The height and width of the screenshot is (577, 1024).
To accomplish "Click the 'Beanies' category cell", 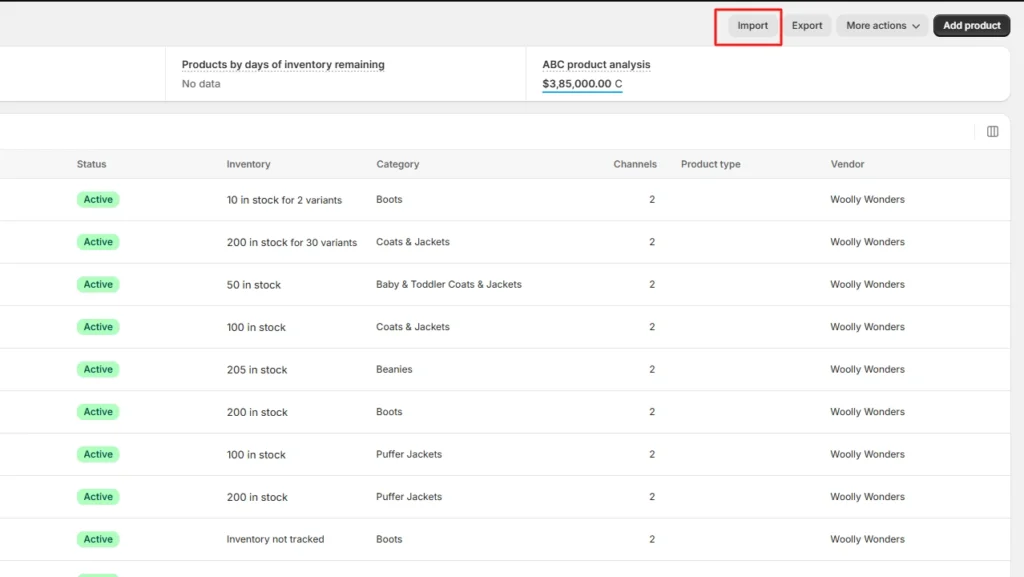I will [394, 369].
